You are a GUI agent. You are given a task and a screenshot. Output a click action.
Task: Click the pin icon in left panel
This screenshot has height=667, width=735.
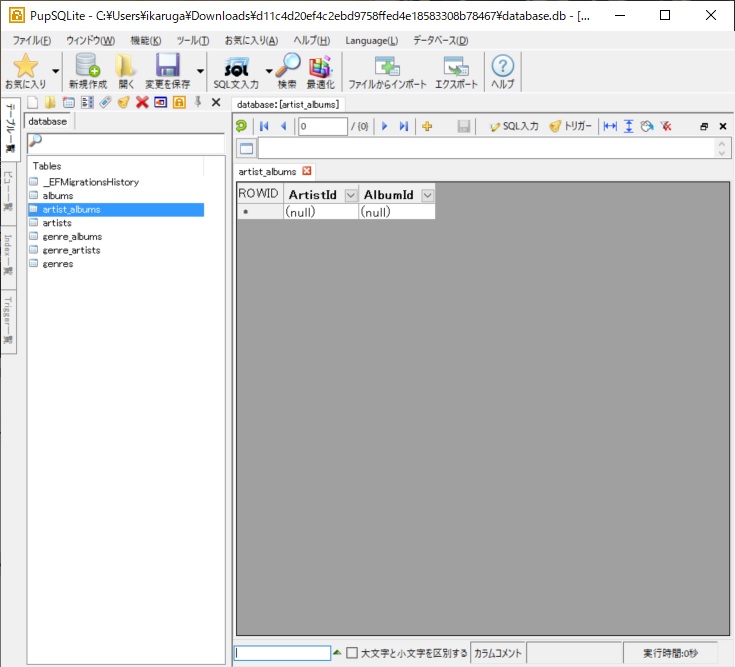[x=198, y=102]
